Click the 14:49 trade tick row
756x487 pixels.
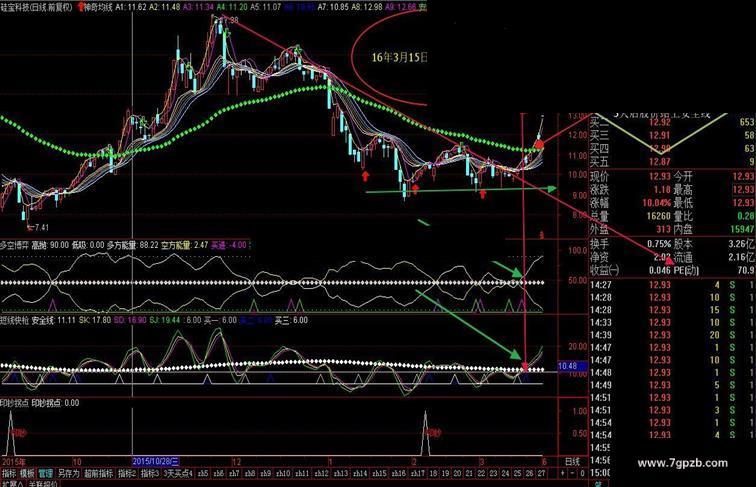[672, 385]
